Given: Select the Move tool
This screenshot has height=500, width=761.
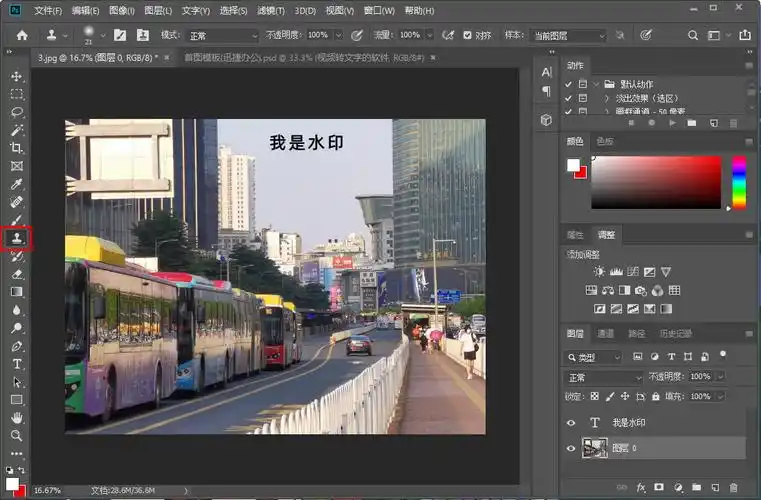Looking at the screenshot, I should [16, 76].
